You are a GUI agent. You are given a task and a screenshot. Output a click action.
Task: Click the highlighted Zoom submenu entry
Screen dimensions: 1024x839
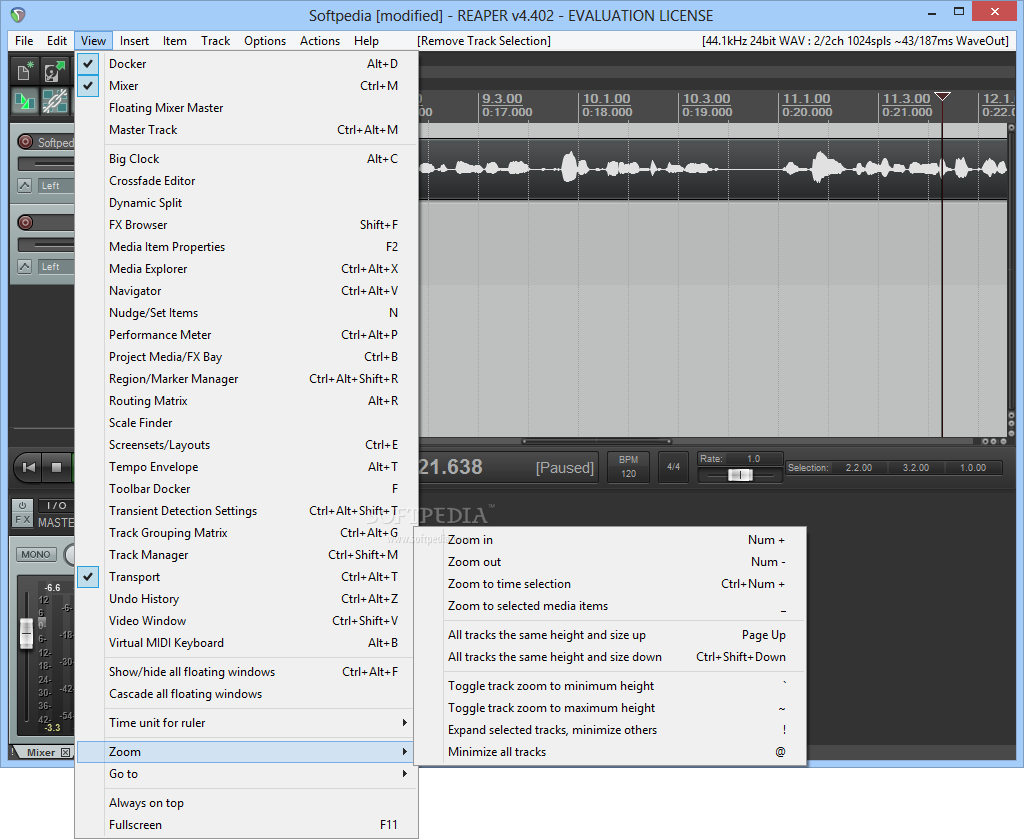tap(247, 752)
